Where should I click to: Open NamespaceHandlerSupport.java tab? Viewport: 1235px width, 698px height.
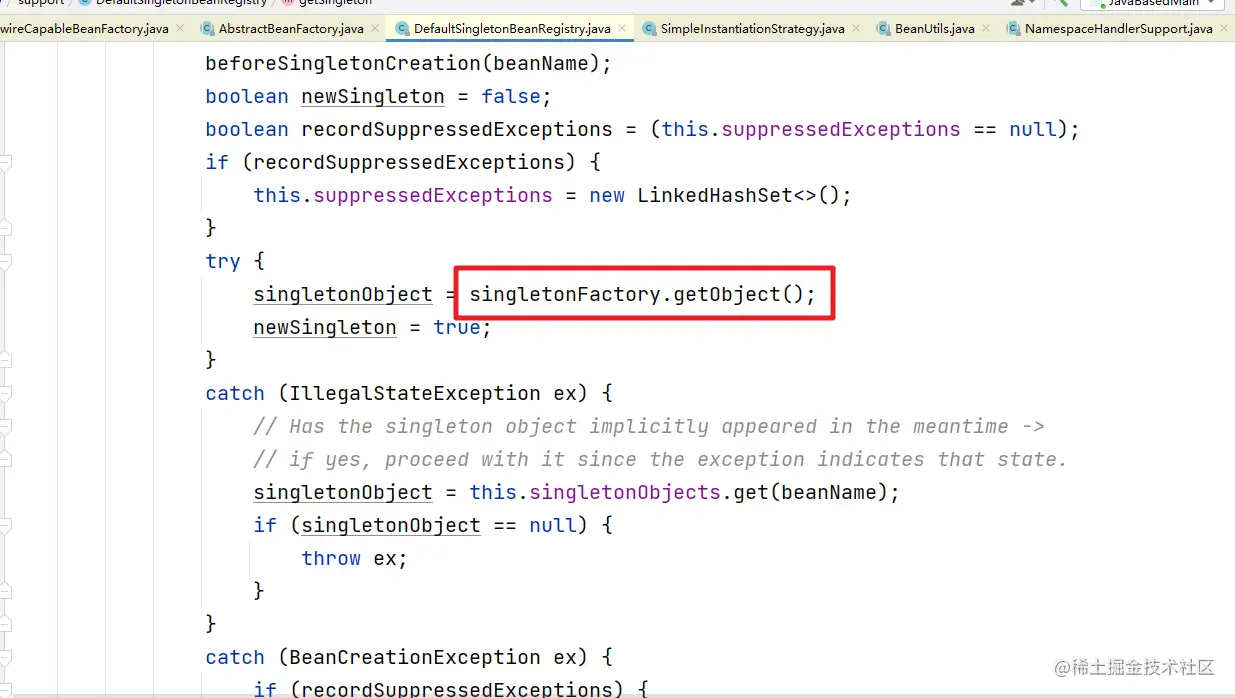pos(1118,29)
